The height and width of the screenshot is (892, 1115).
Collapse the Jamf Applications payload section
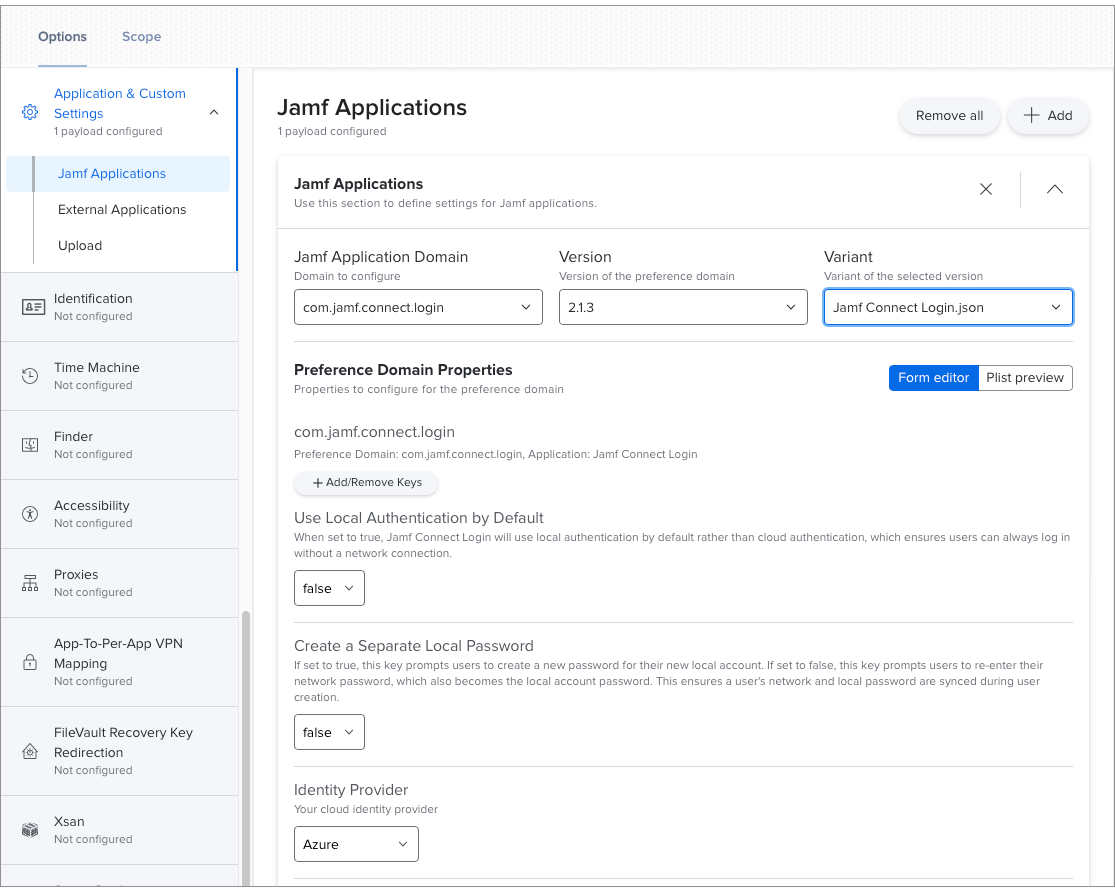click(1055, 189)
